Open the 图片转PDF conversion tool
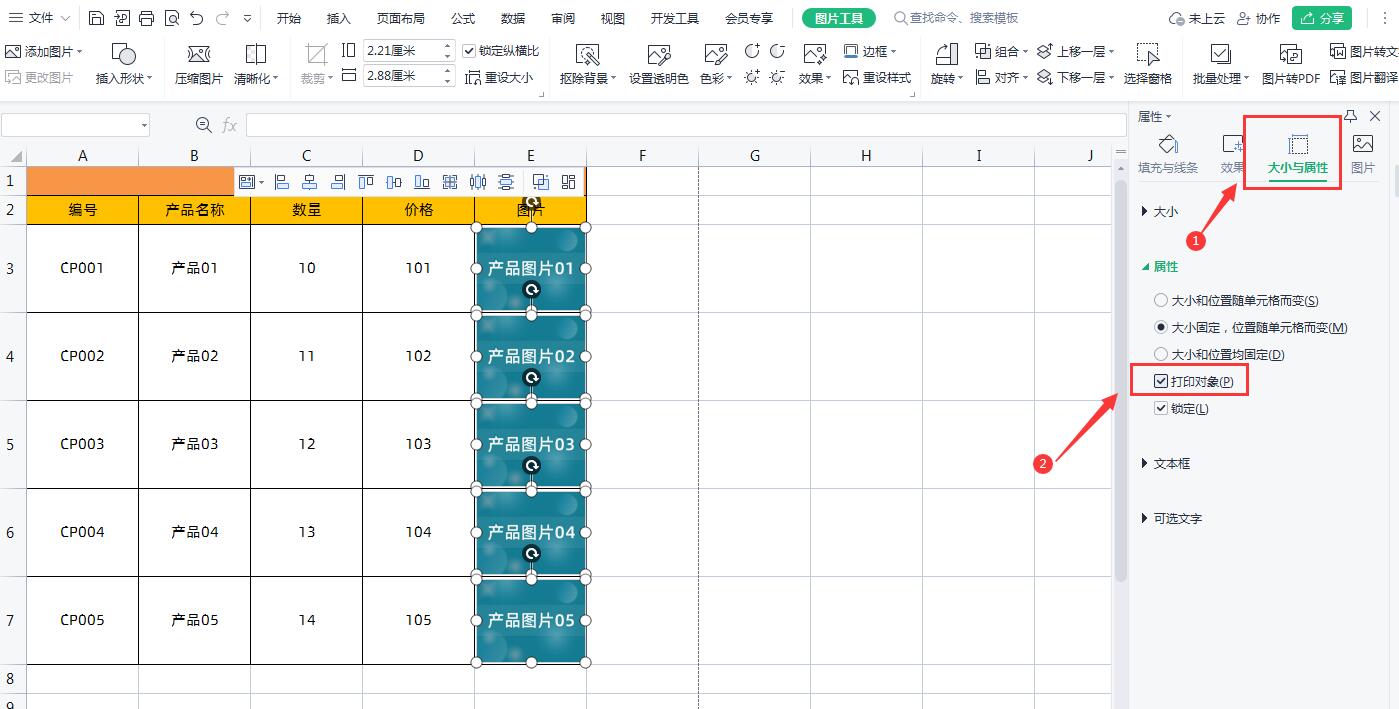The height and width of the screenshot is (709, 1399). click(1290, 60)
